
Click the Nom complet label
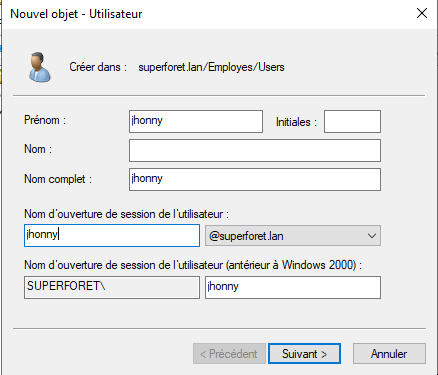pyautogui.click(x=58, y=179)
